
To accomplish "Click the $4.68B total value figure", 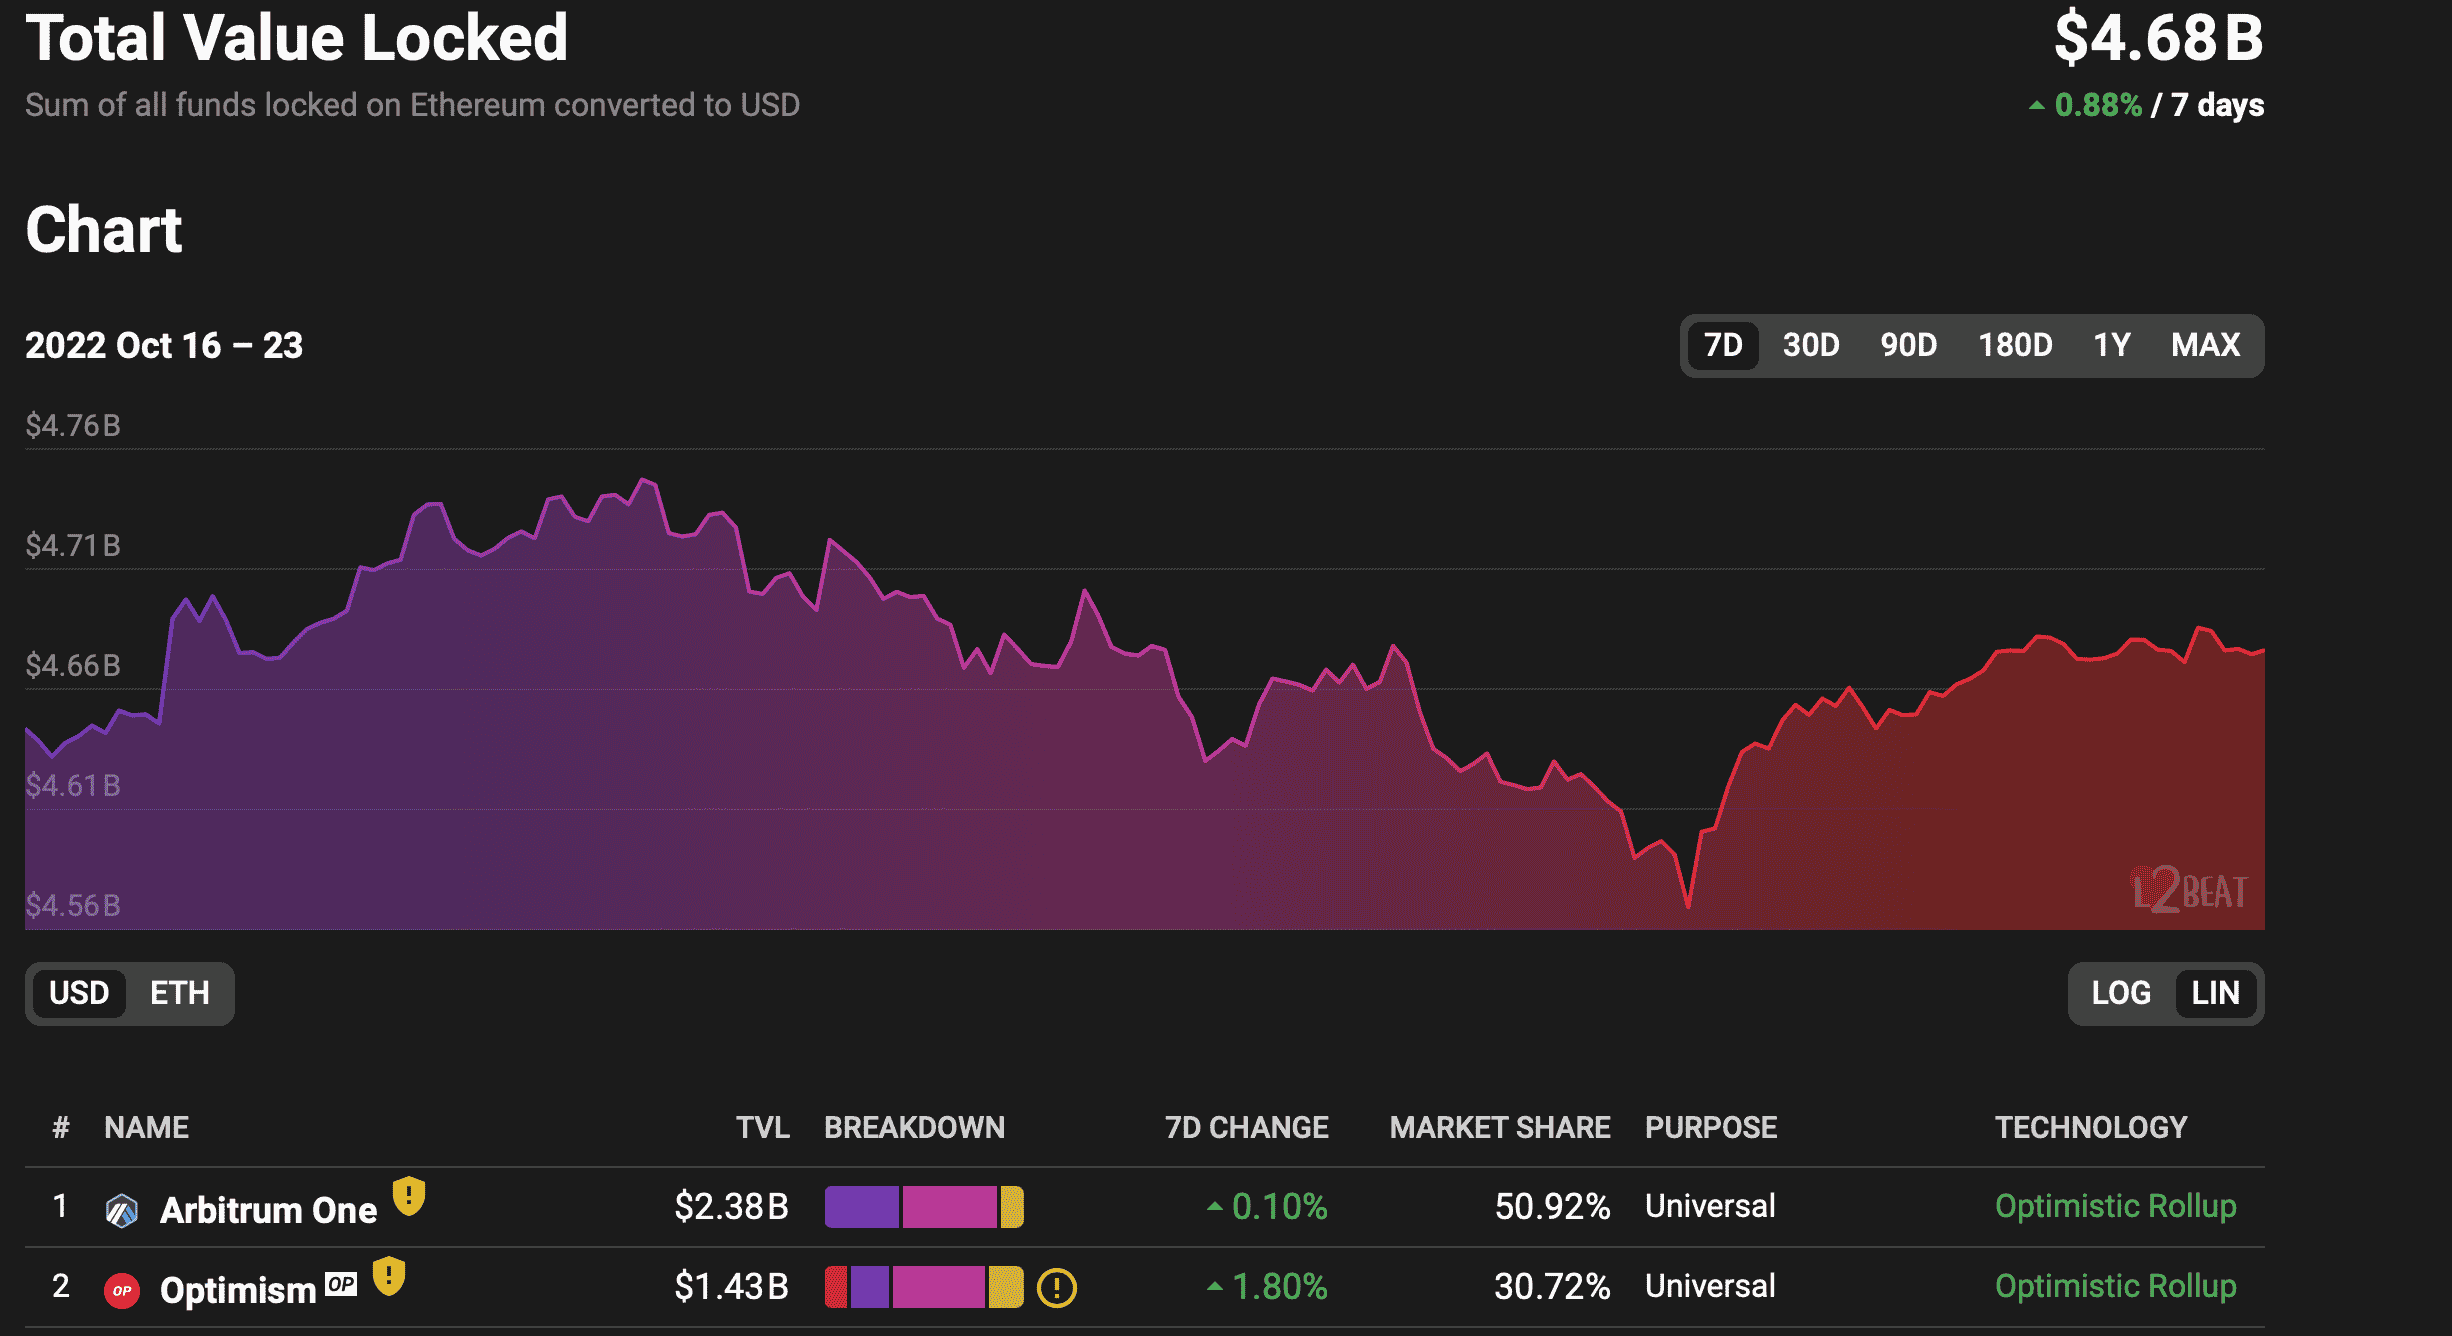I will 2159,38.
